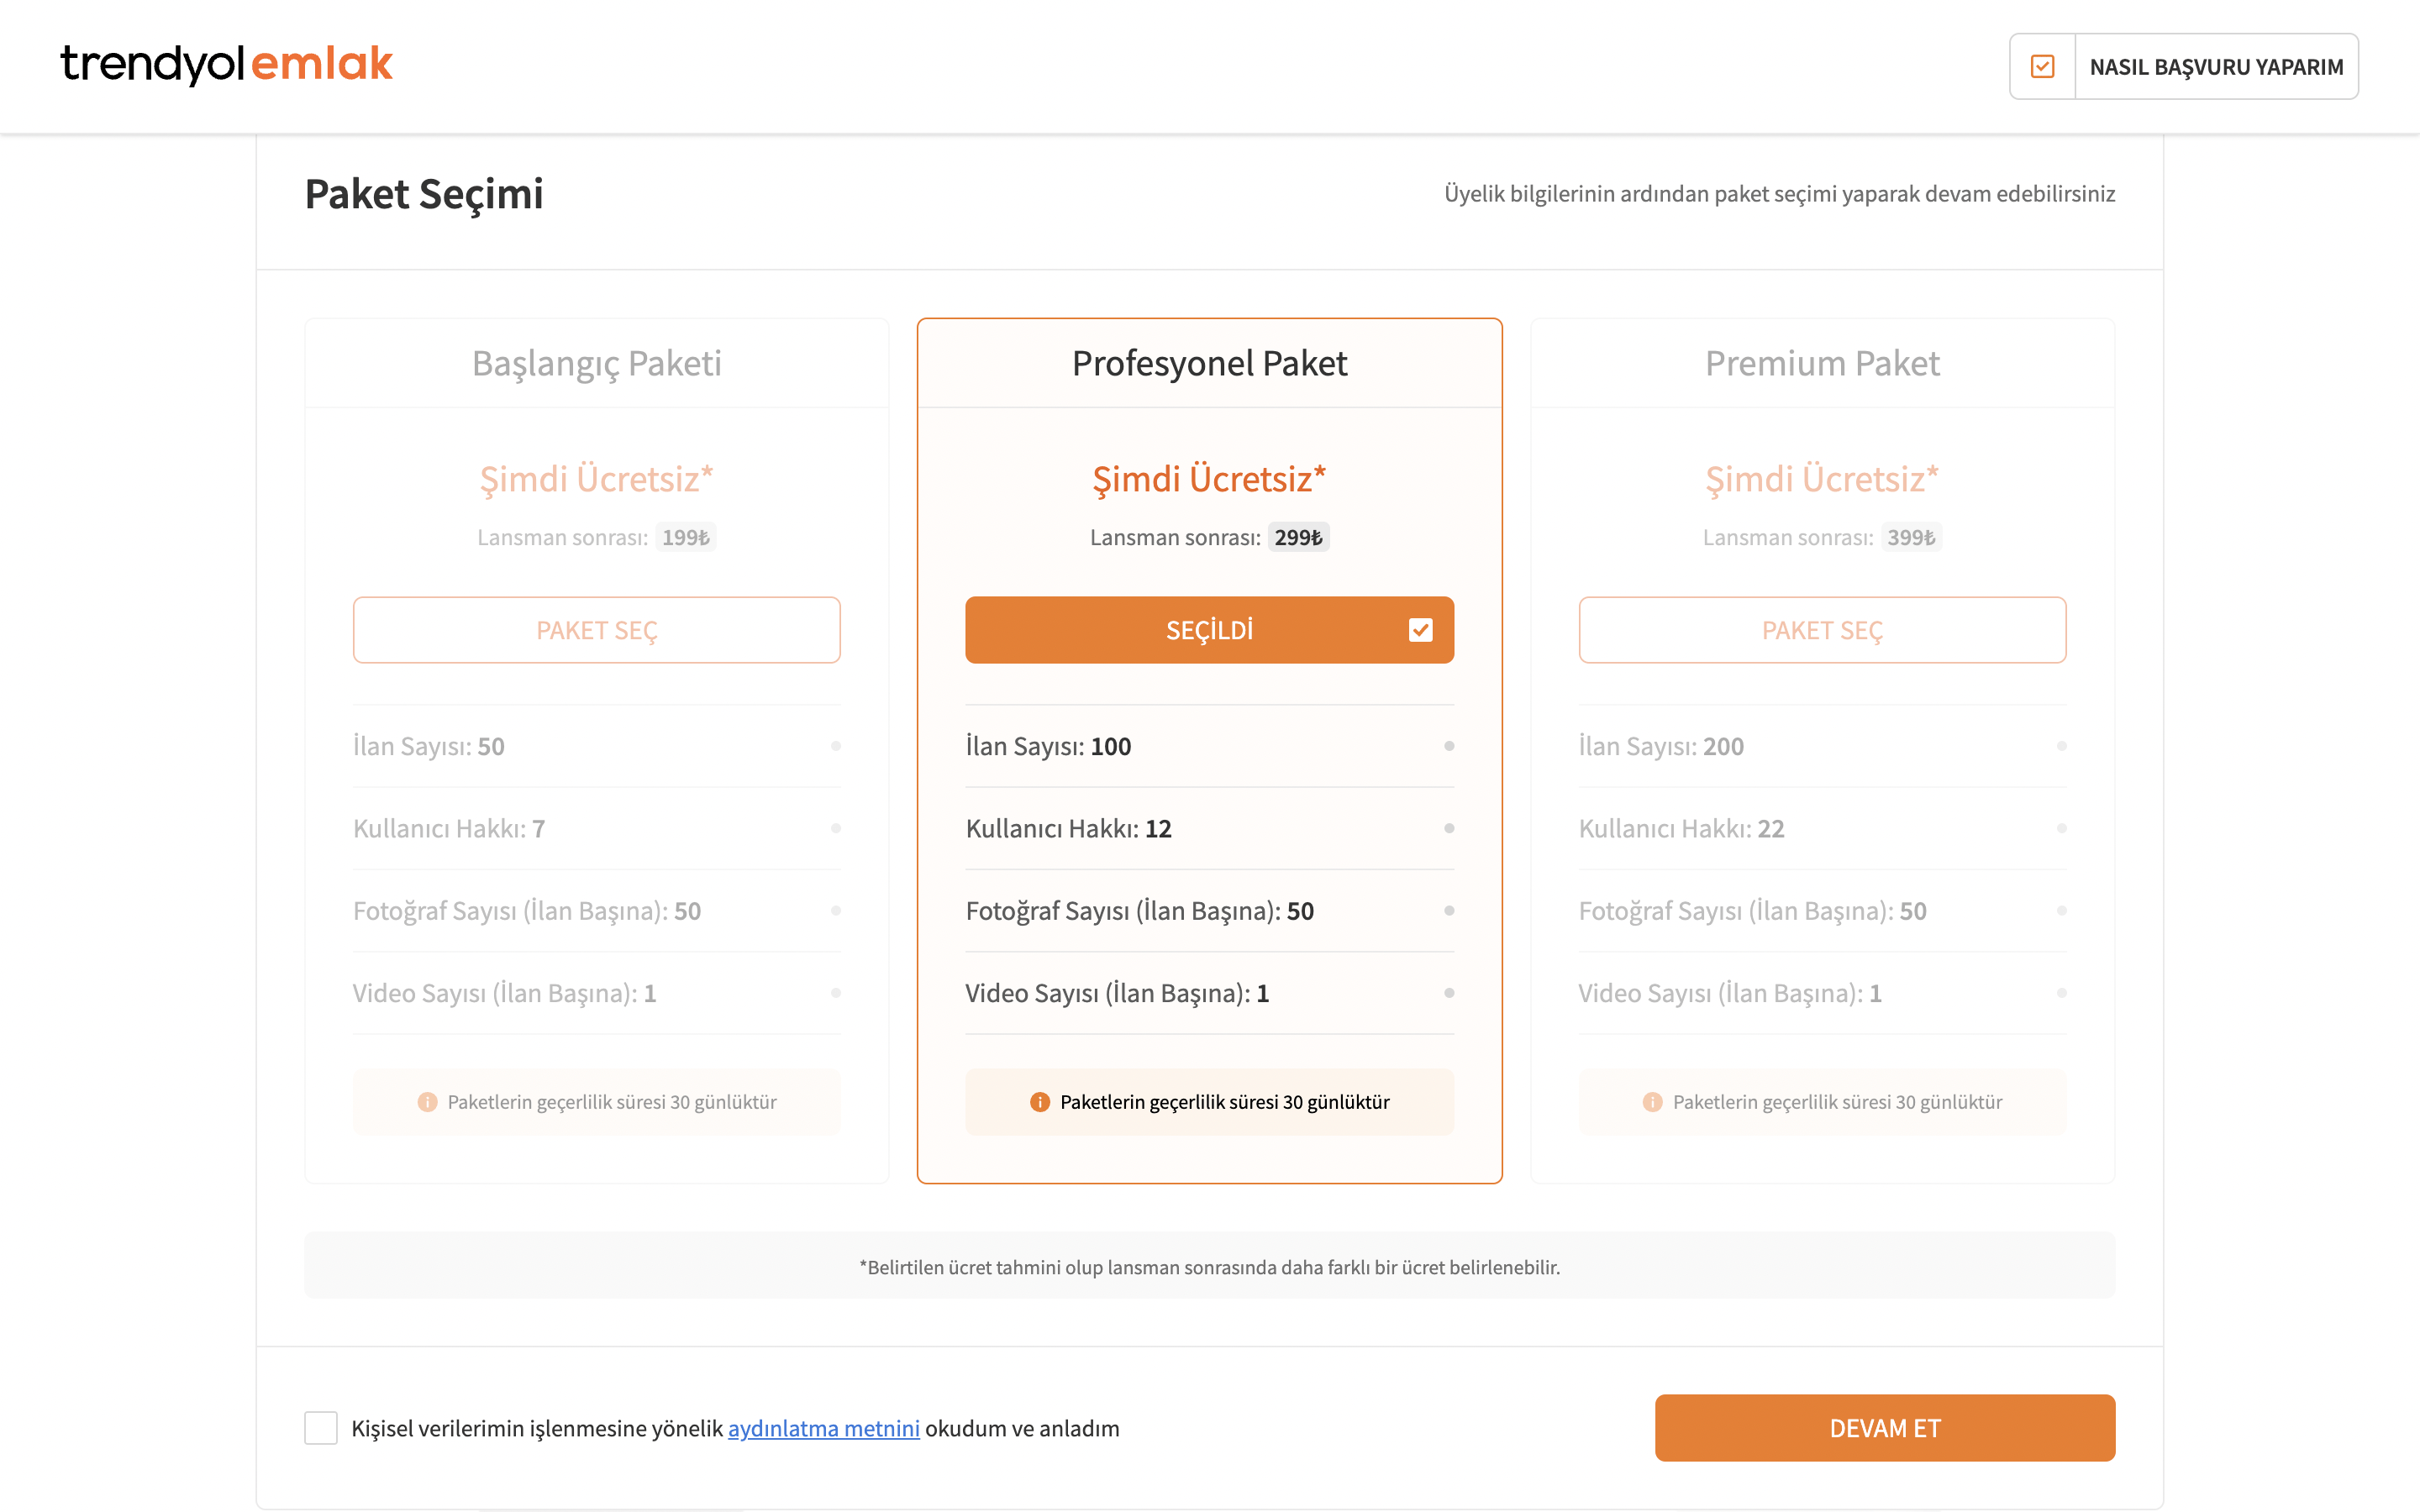Click the info icon in Başlangıç Paketi notice

427,1102
